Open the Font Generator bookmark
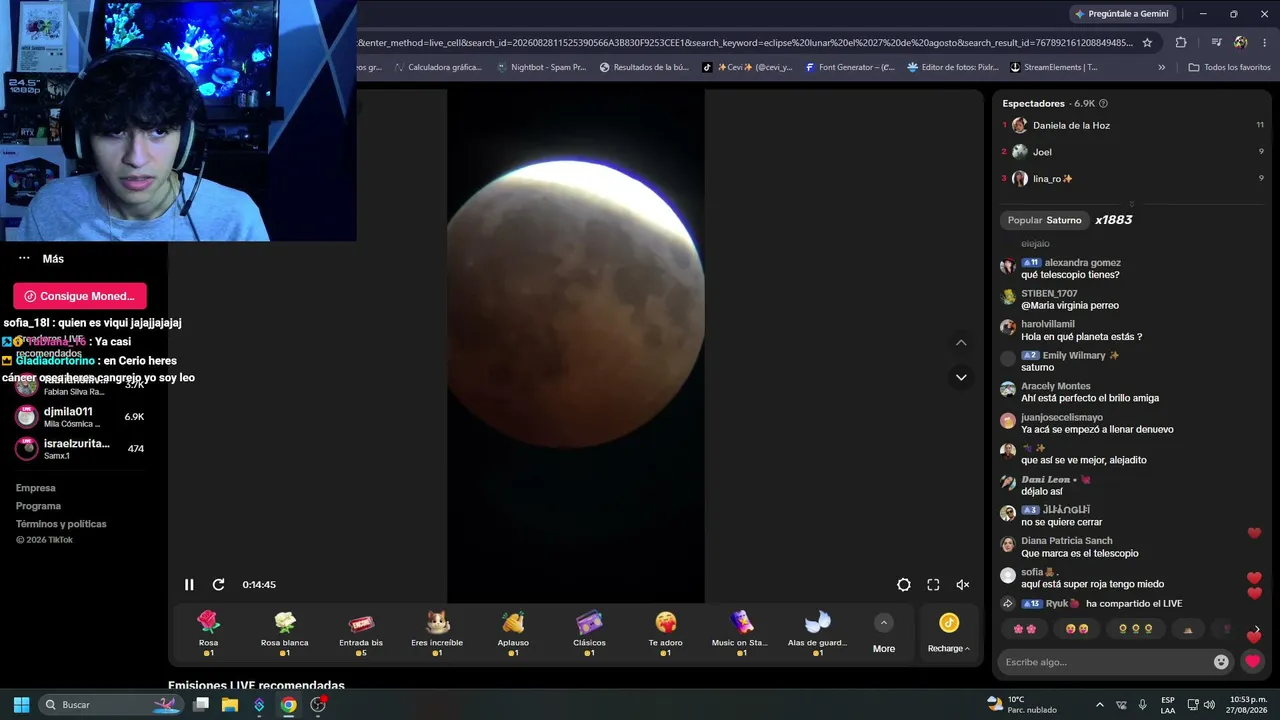 point(849,68)
